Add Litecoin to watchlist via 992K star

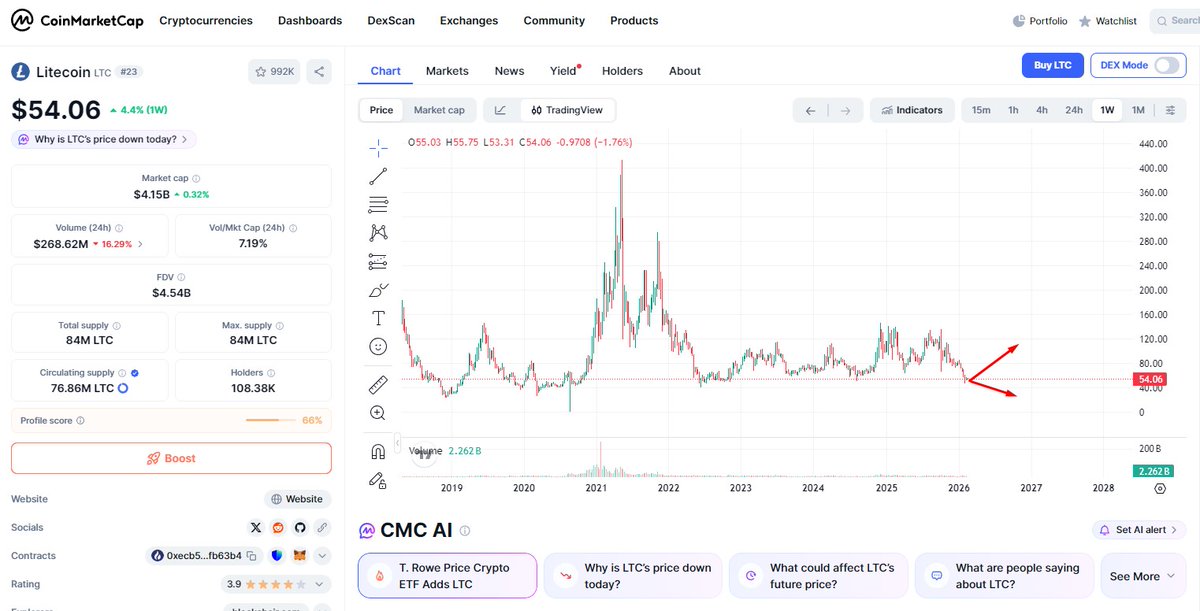(x=275, y=72)
